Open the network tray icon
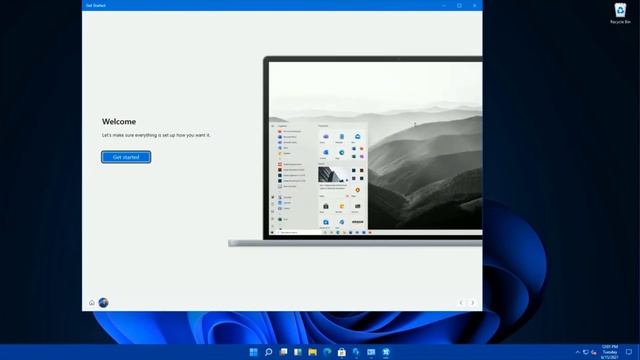The image size is (640, 360). tap(586, 352)
